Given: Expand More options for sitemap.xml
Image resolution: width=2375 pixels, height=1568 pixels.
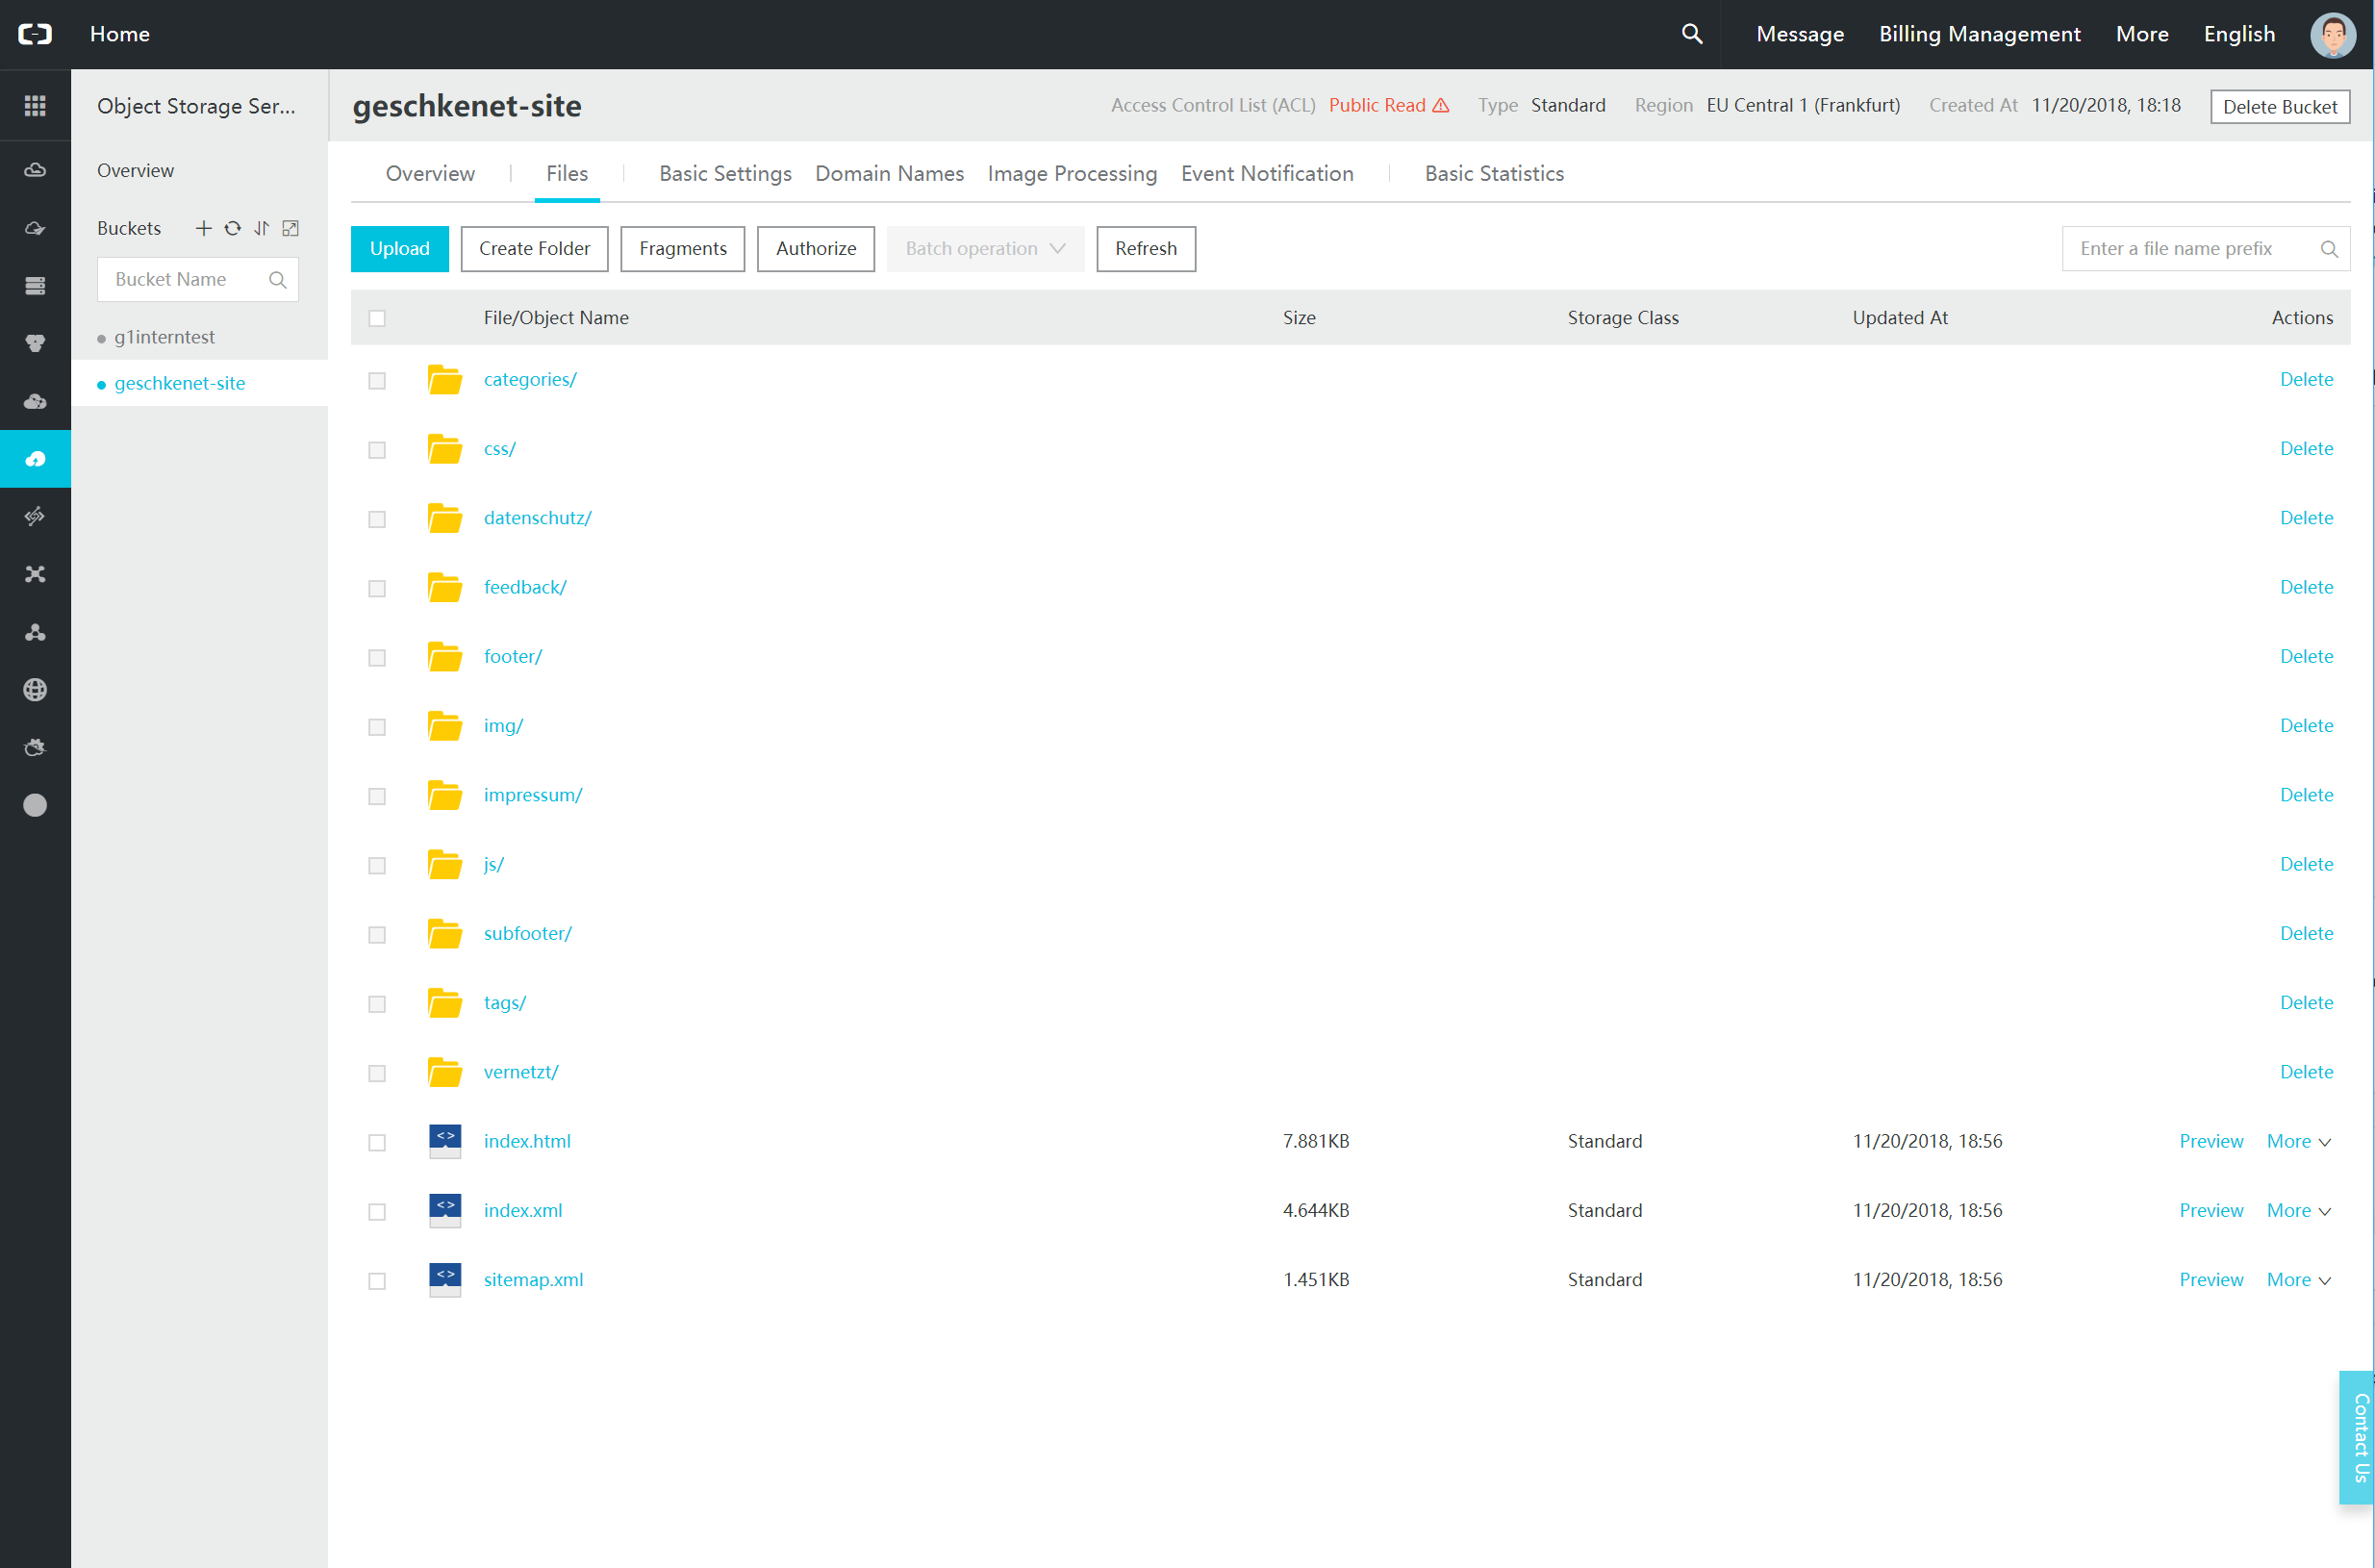Looking at the screenshot, I should pyautogui.click(x=2299, y=1279).
